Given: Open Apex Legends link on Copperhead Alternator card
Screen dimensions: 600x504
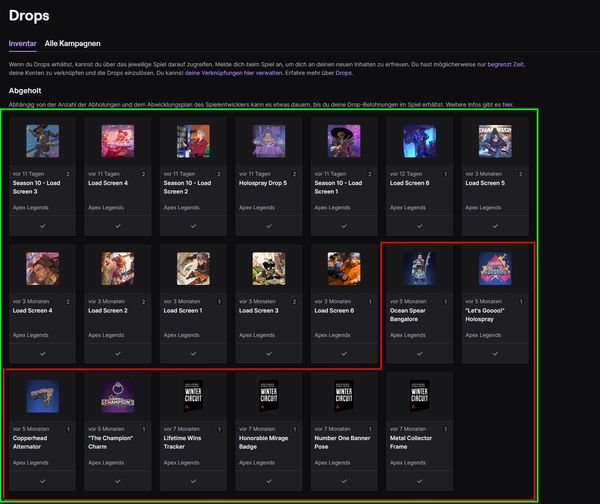Looking at the screenshot, I should pos(31,462).
